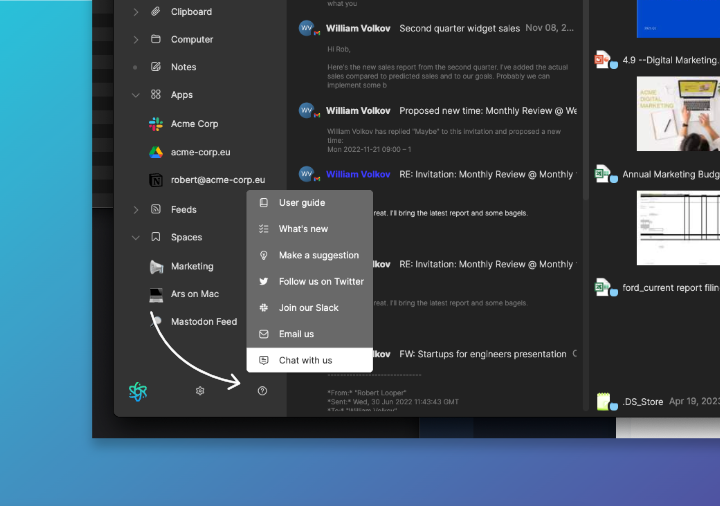The image size is (720, 506).
Task: Open the robert@acme-corp.eu Notion app
Action: [217, 180]
